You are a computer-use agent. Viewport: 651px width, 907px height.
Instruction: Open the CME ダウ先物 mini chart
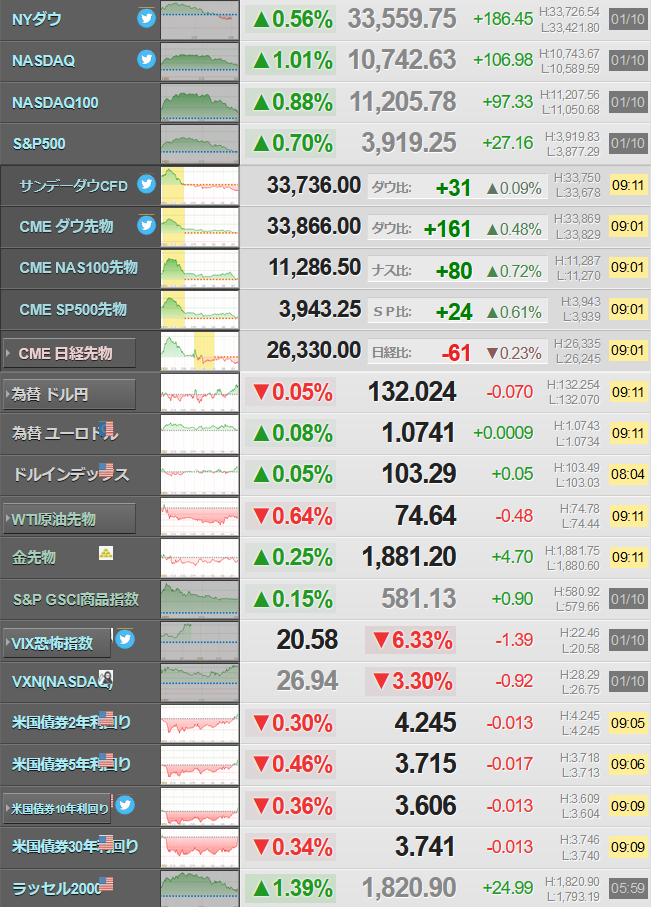click(x=200, y=227)
